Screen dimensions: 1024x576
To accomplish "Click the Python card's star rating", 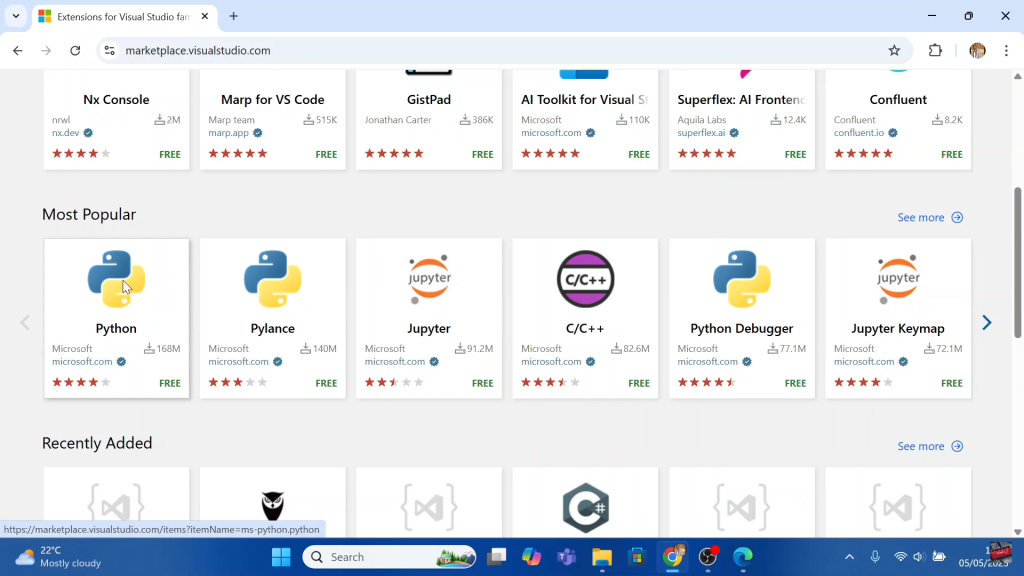I will tap(82, 383).
